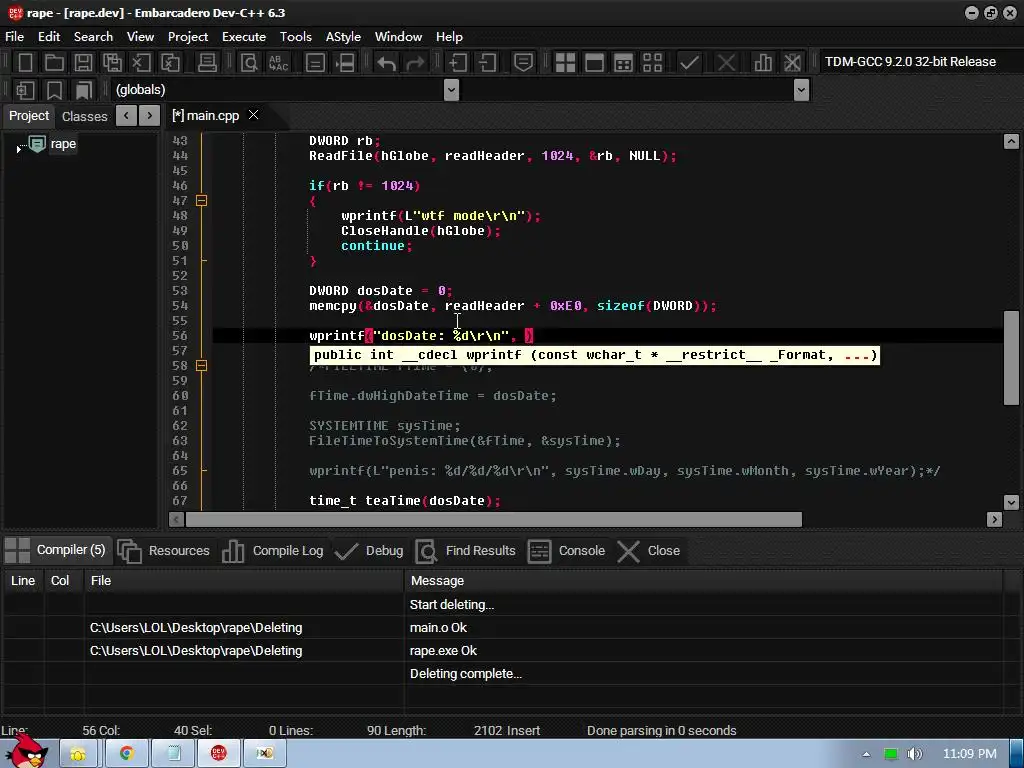This screenshot has height=768, width=1024.
Task: Click the Indent toolbar icon
Action: (458, 63)
